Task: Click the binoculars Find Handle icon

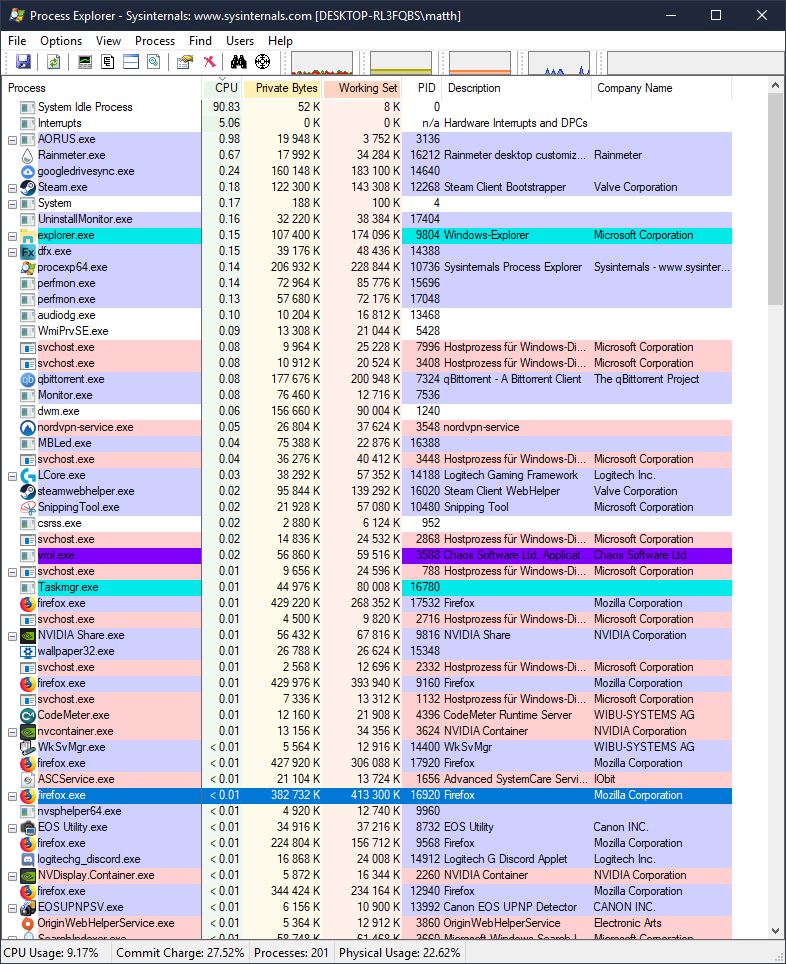Action: pos(239,61)
